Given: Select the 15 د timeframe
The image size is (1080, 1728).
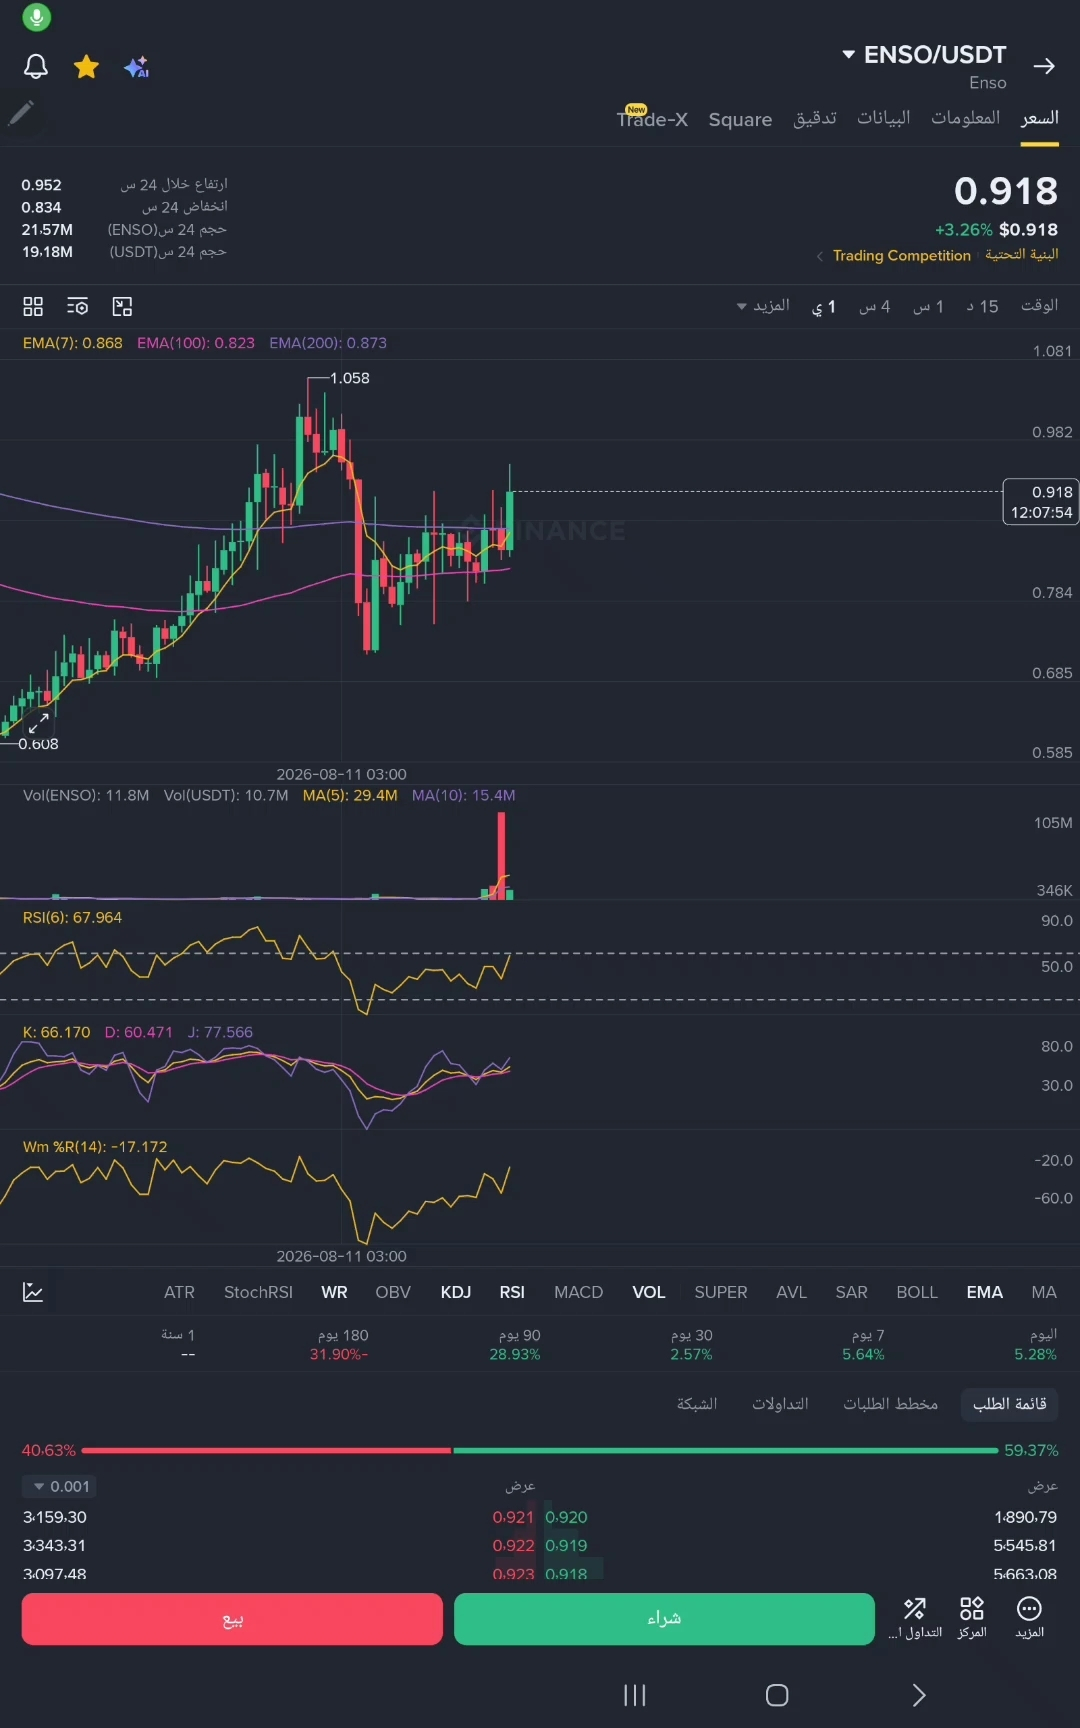Looking at the screenshot, I should coord(982,306).
